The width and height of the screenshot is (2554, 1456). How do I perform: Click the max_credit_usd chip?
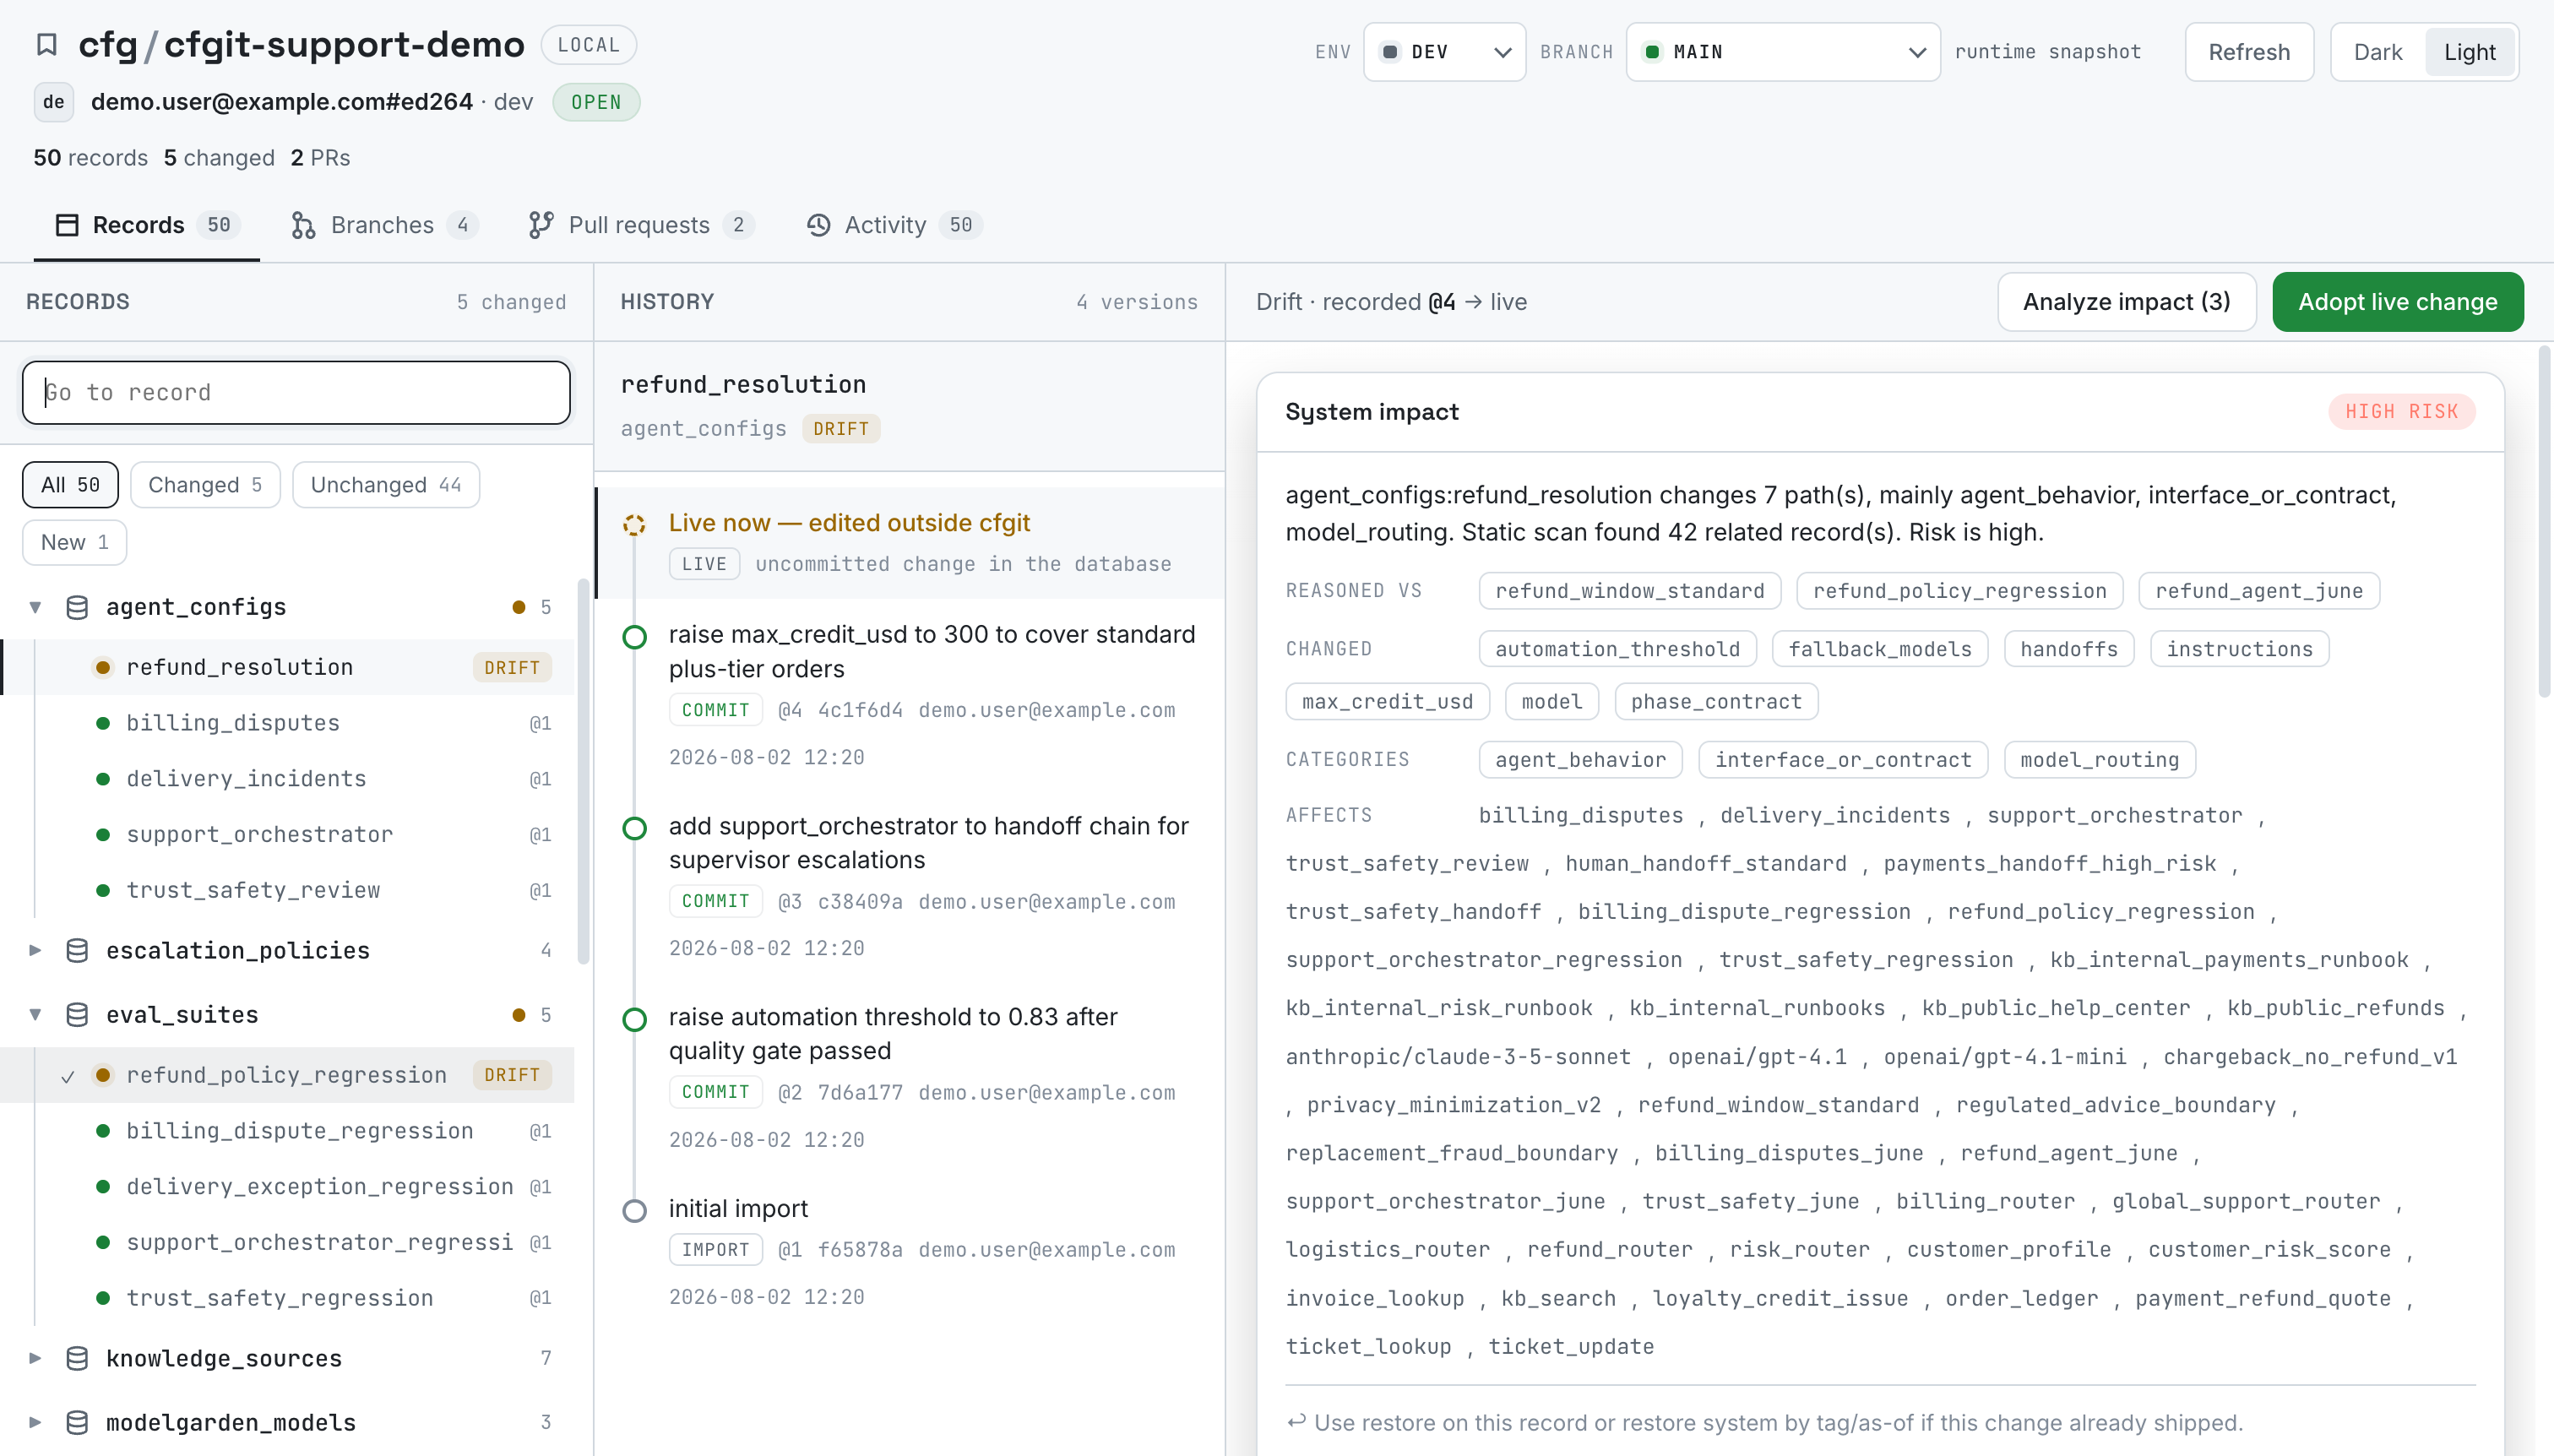click(x=1387, y=702)
